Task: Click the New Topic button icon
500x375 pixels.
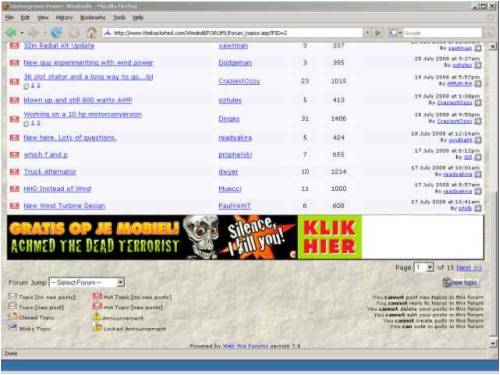Action: click(461, 282)
